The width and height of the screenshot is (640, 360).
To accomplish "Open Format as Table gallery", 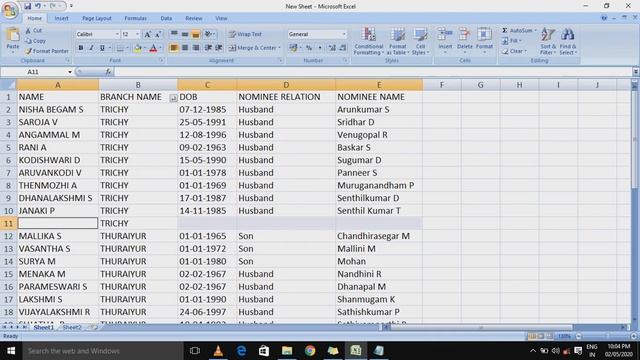I will tap(398, 41).
